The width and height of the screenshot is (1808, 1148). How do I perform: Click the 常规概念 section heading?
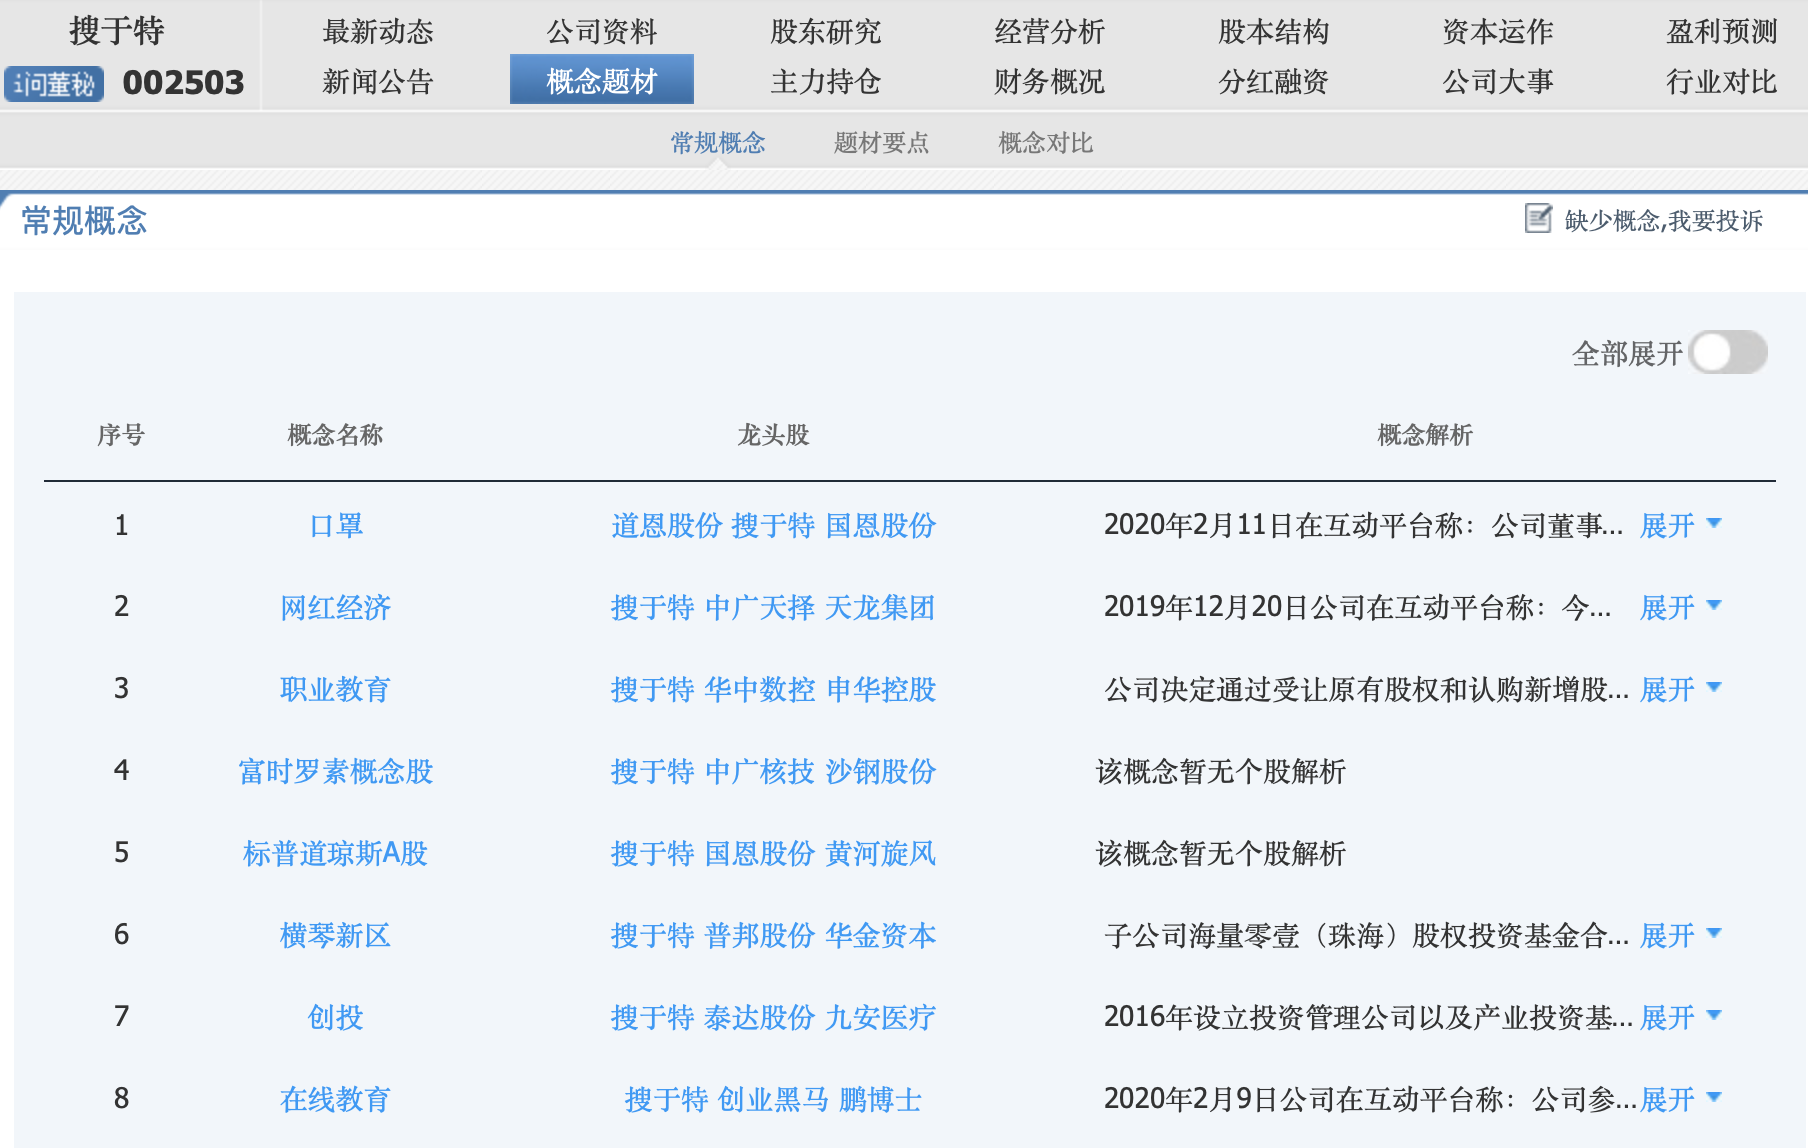[84, 220]
